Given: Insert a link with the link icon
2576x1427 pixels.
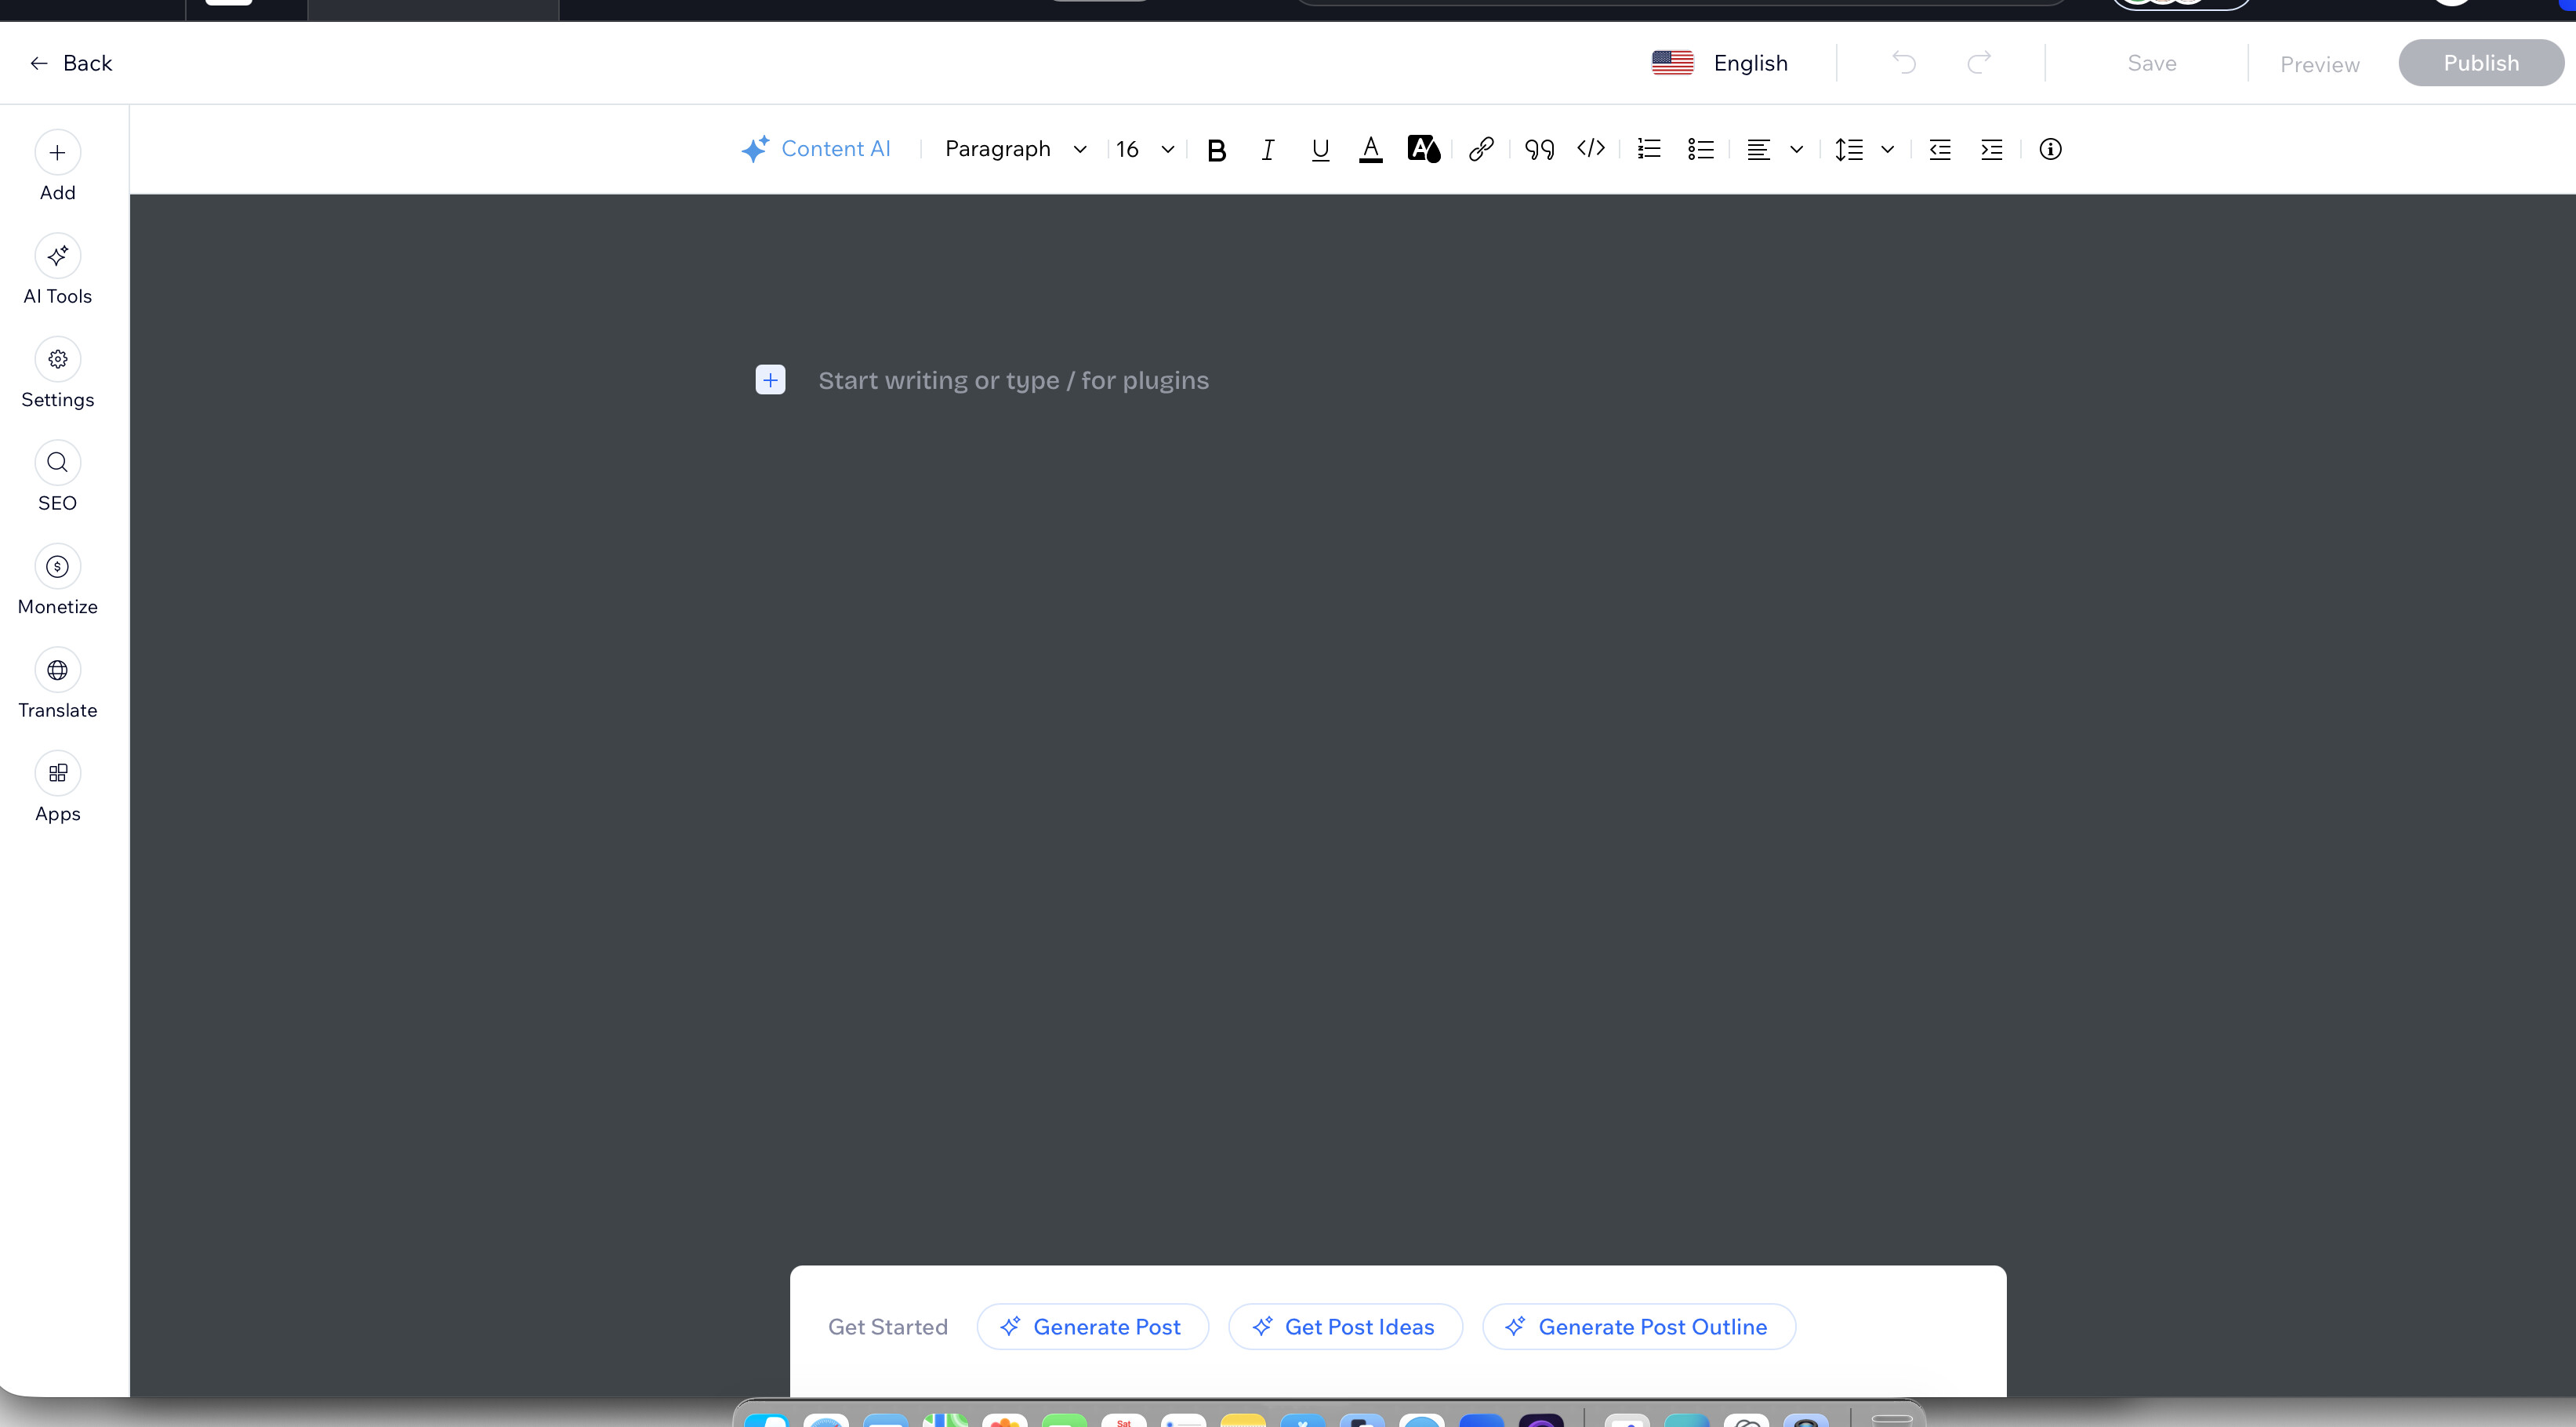Looking at the screenshot, I should click(x=1481, y=150).
